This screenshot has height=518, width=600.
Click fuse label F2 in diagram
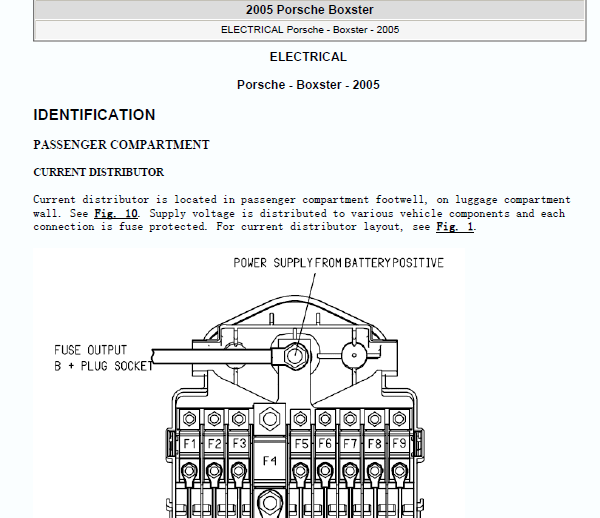pyautogui.click(x=214, y=444)
